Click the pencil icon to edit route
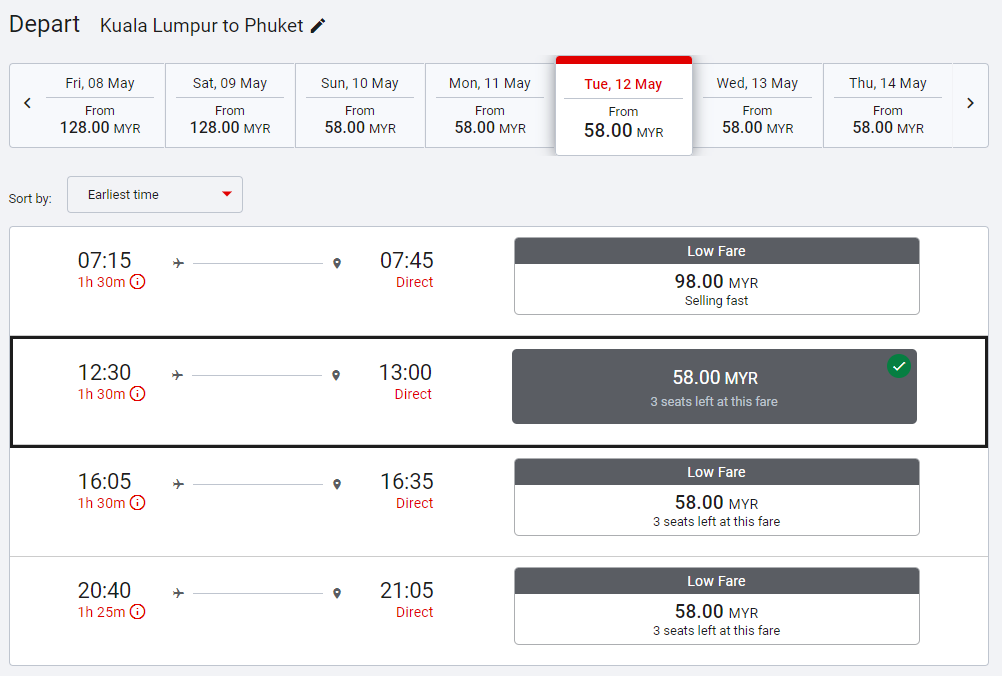This screenshot has width=1002, height=676. (318, 26)
